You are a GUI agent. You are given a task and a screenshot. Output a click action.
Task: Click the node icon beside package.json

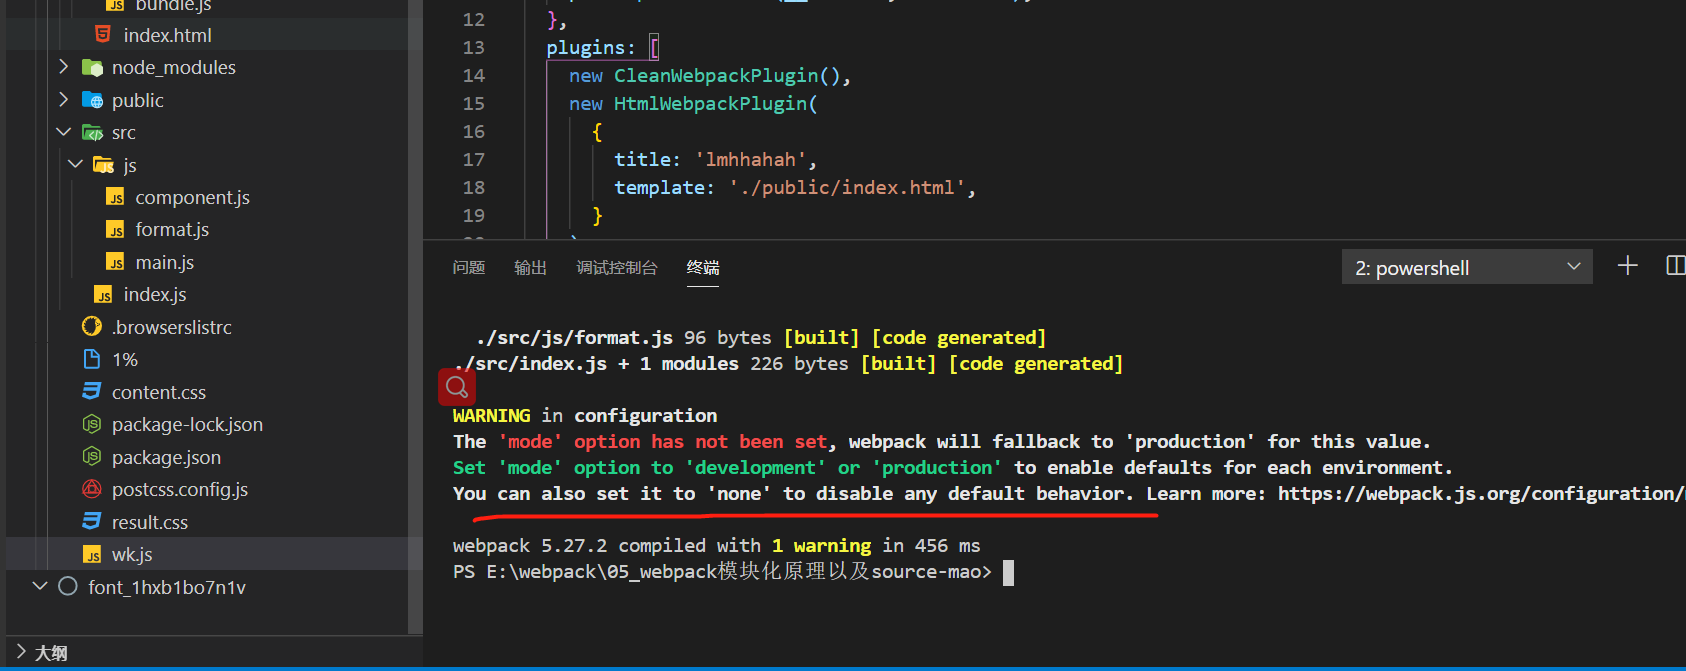tap(92, 456)
